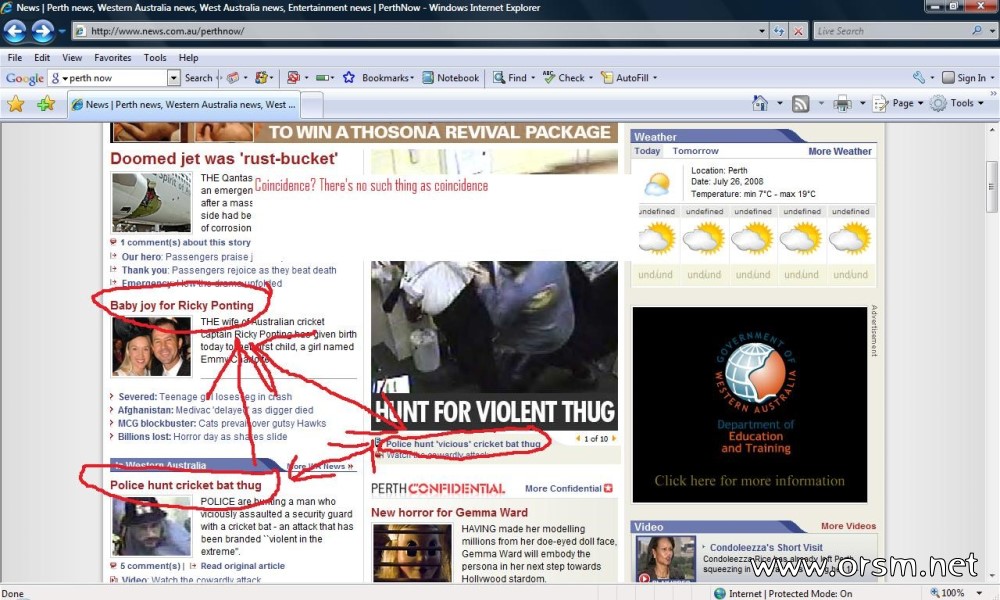Click the Qantas jet story thumbnail
Viewport: 1000px width, 600px height.
pyautogui.click(x=151, y=202)
